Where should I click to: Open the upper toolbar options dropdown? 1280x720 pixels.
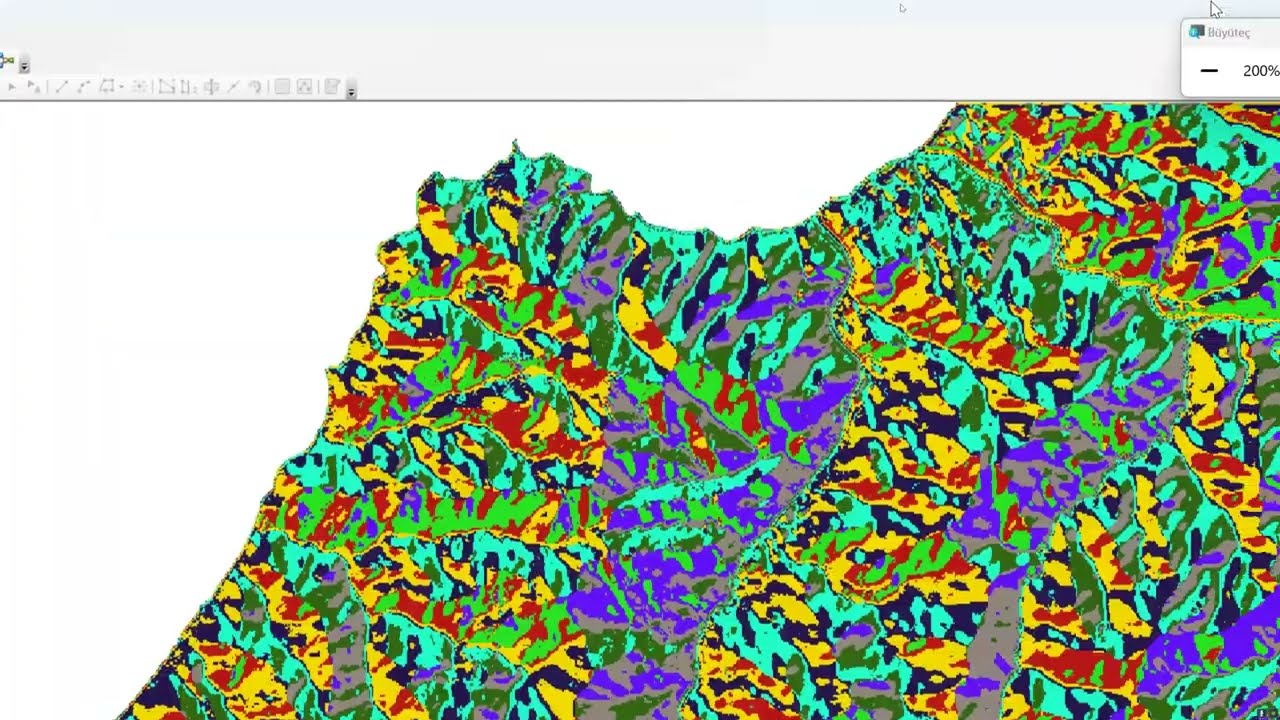click(x=24, y=66)
